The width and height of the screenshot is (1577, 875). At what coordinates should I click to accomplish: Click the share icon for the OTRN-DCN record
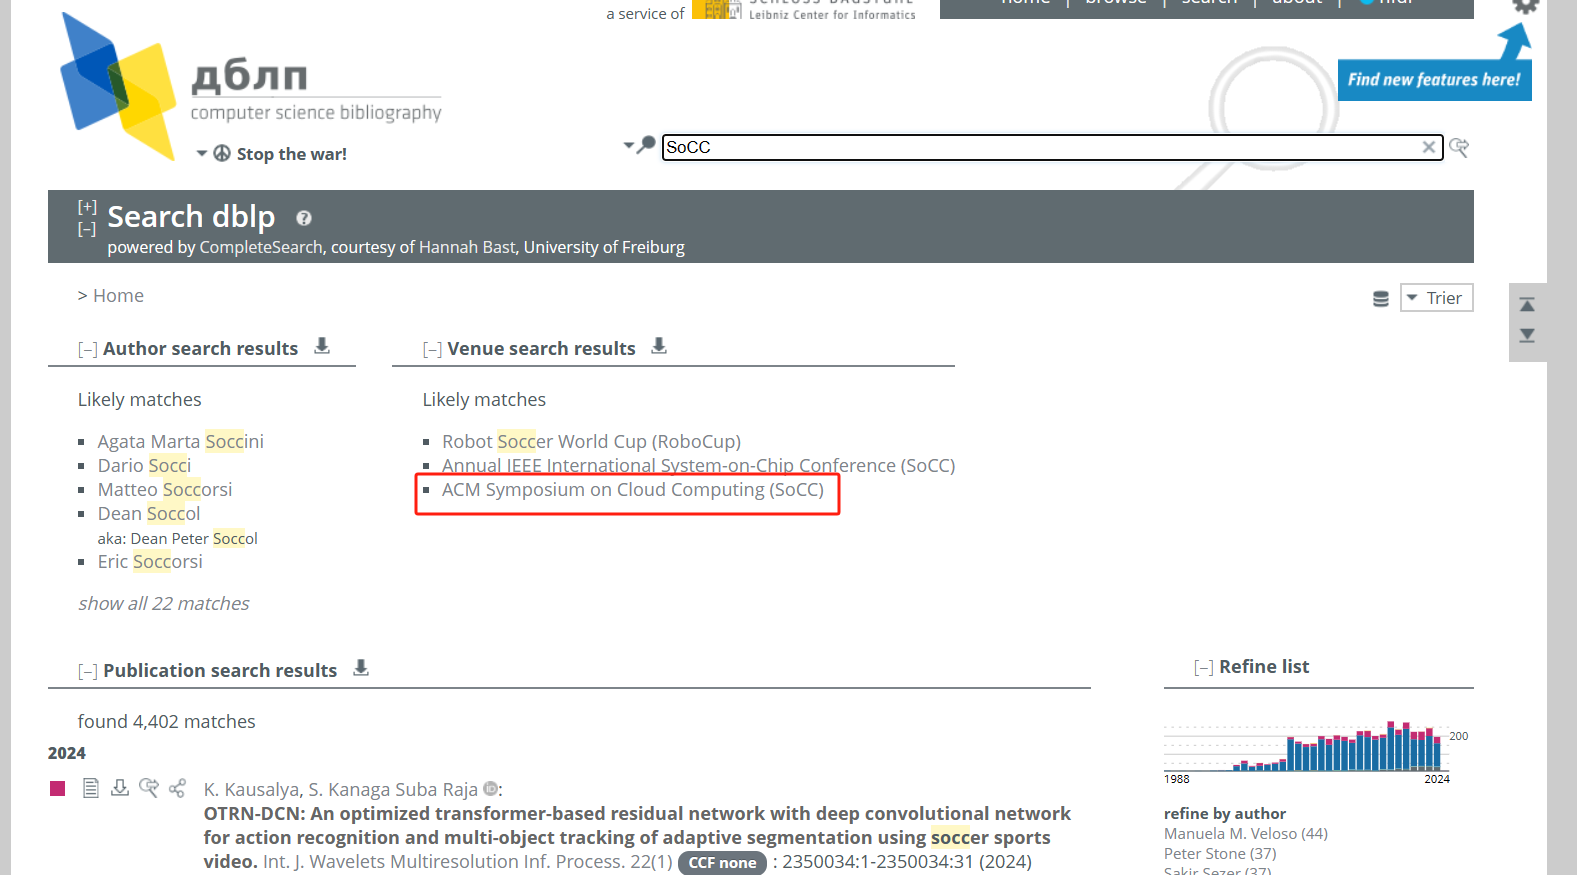point(178,788)
